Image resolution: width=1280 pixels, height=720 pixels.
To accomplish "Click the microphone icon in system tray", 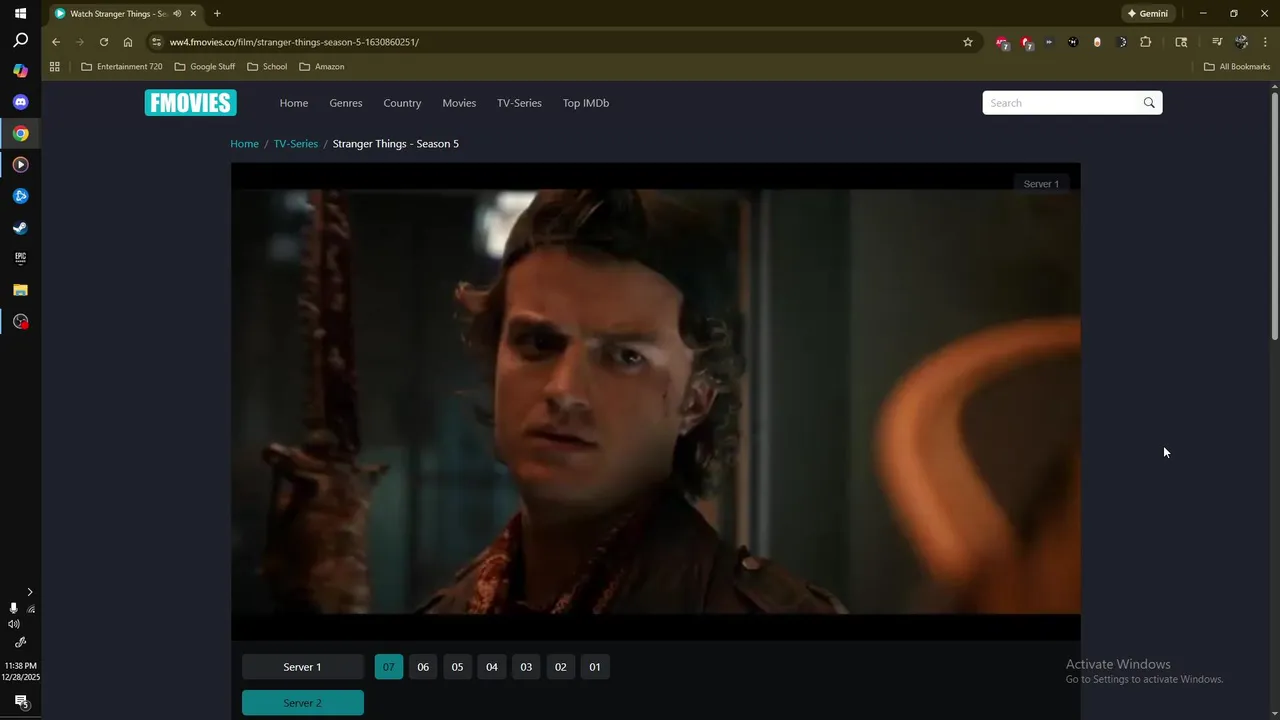I will point(13,608).
